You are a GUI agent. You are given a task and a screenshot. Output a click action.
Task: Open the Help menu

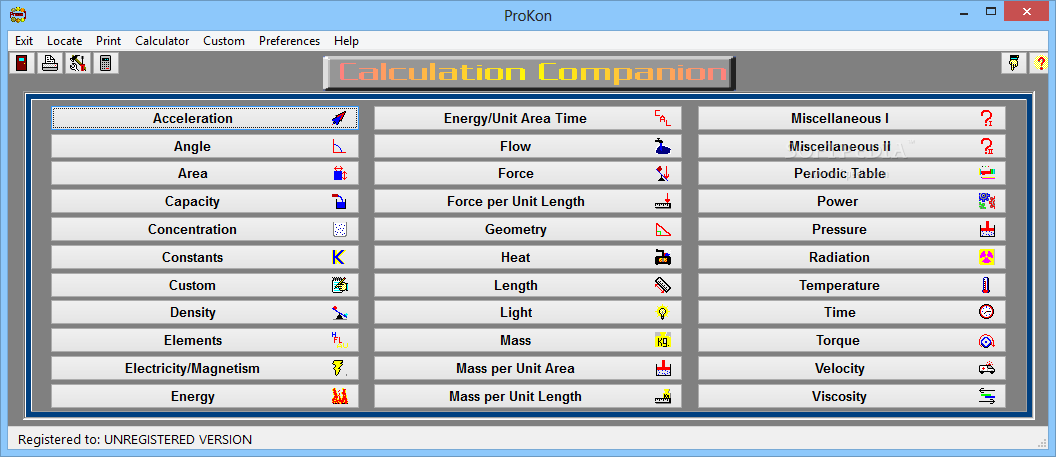(346, 41)
